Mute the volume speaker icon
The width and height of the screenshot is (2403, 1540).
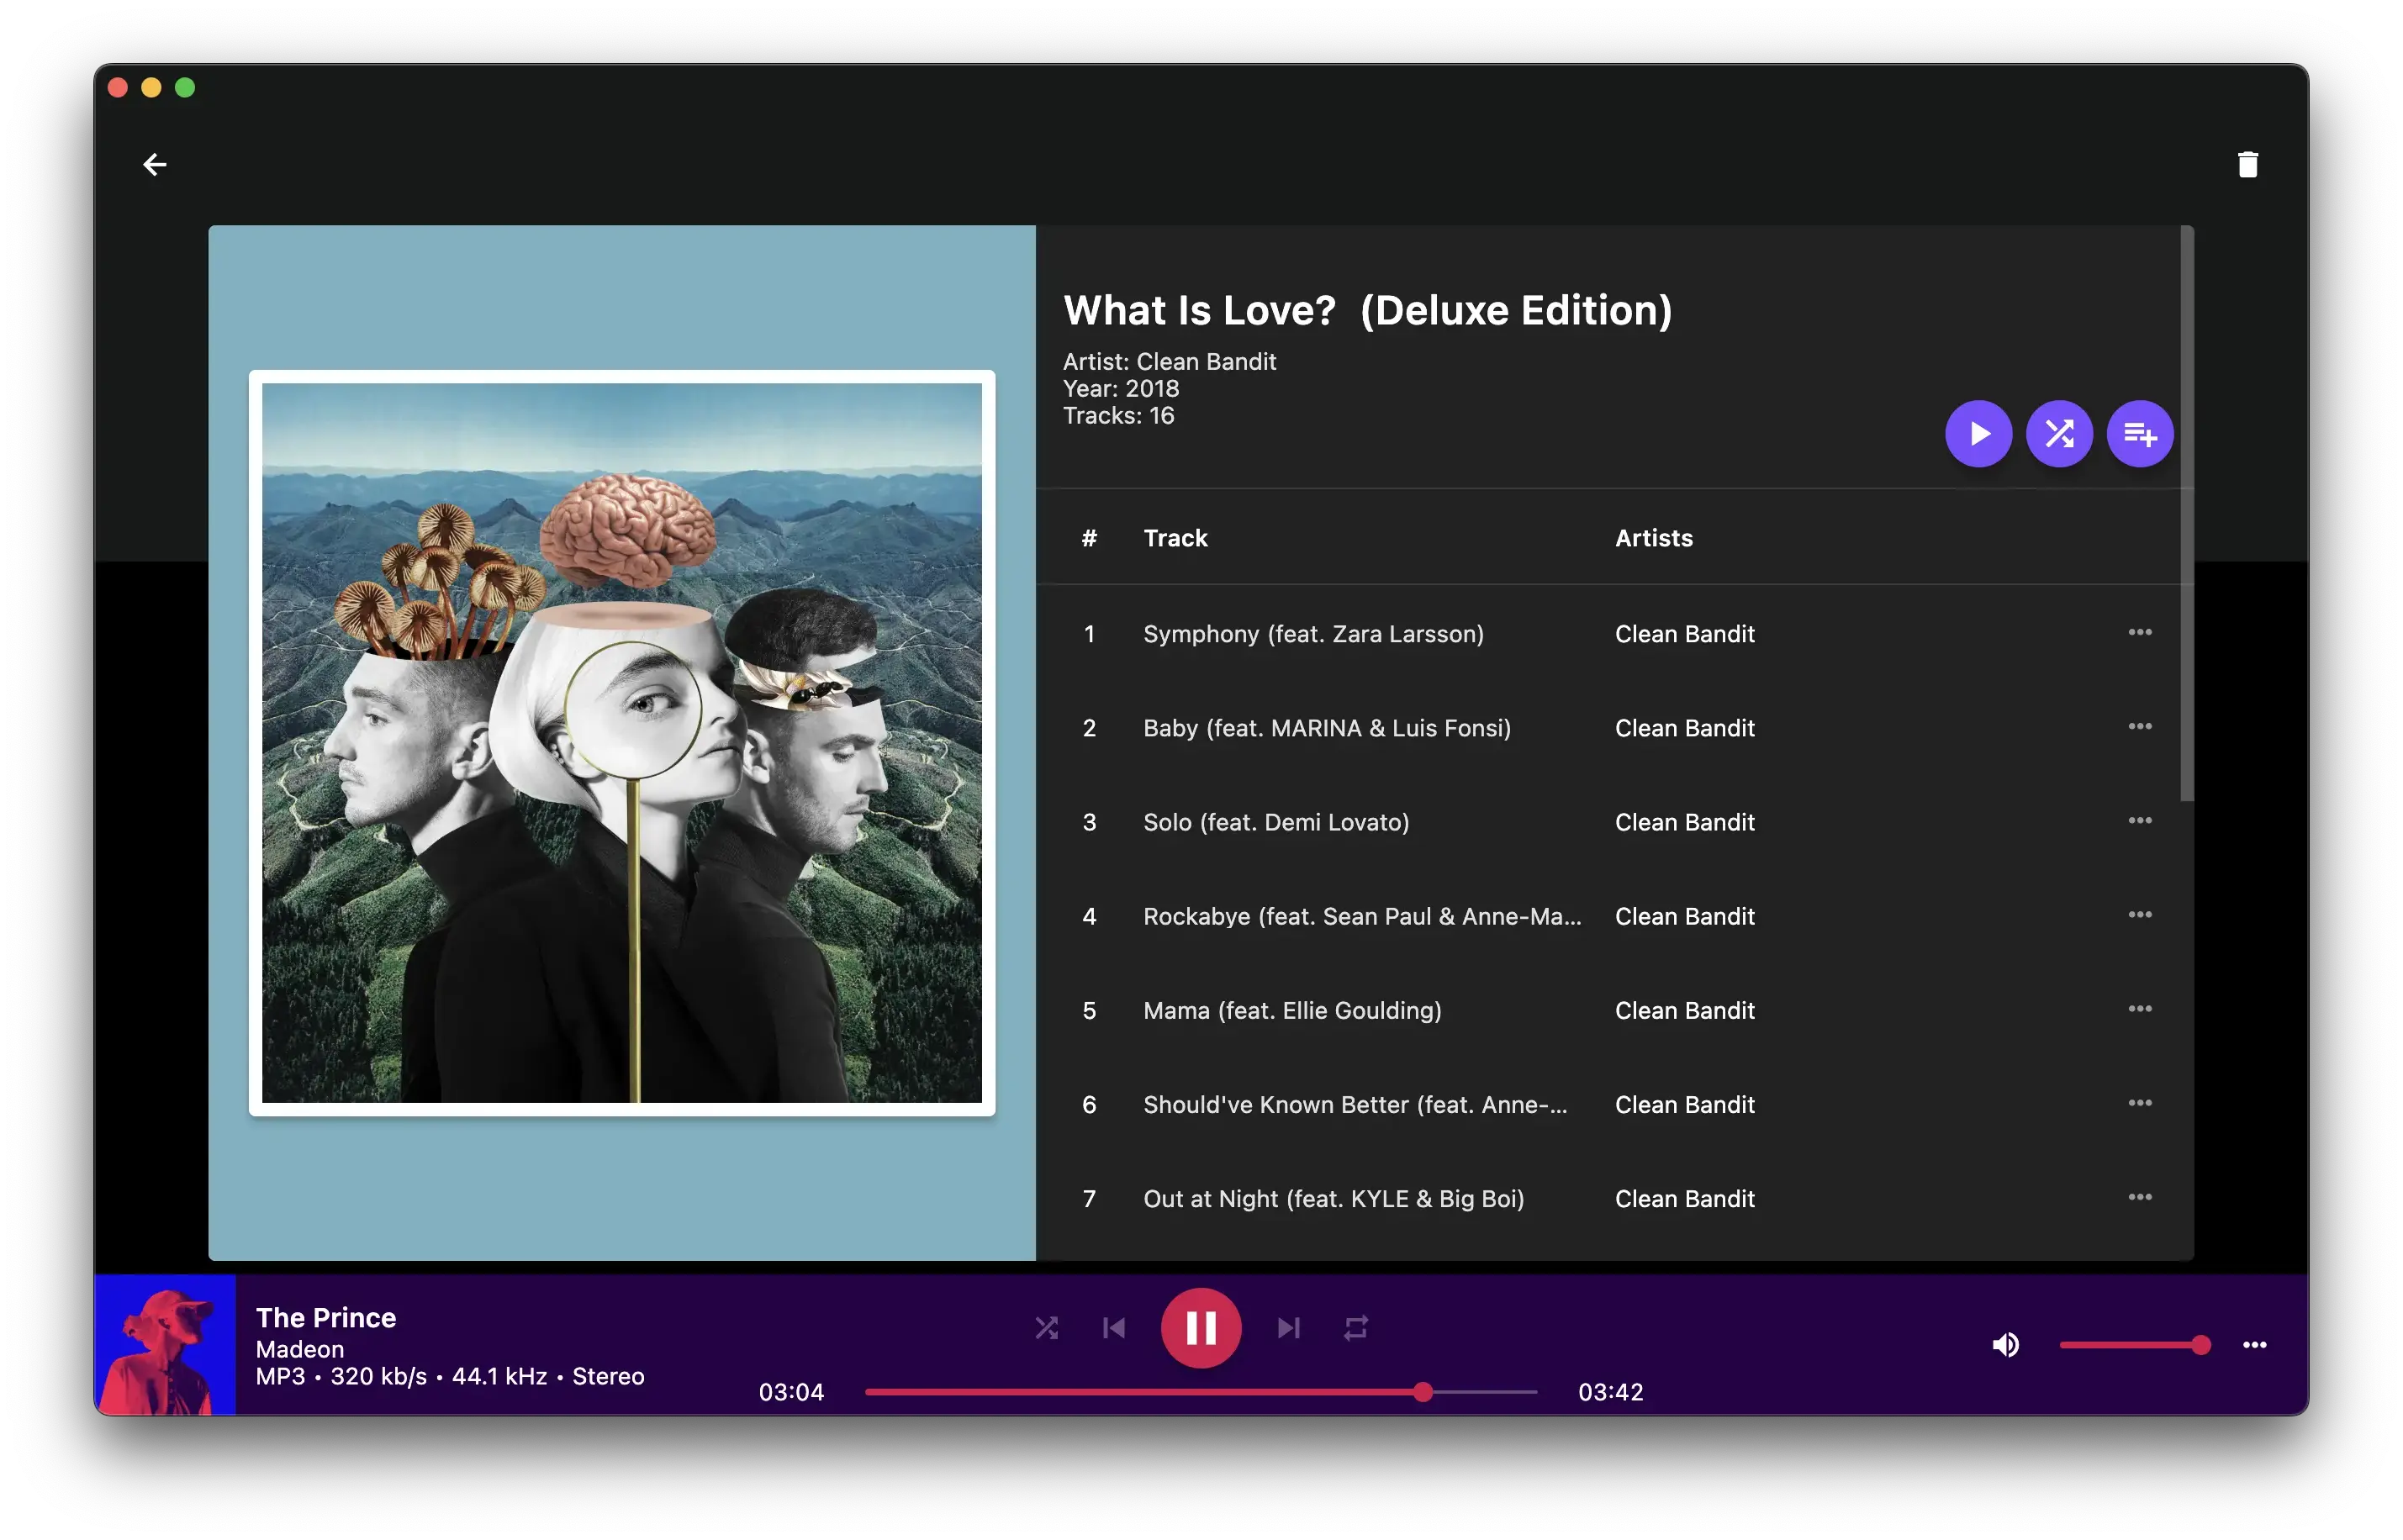[2005, 1345]
